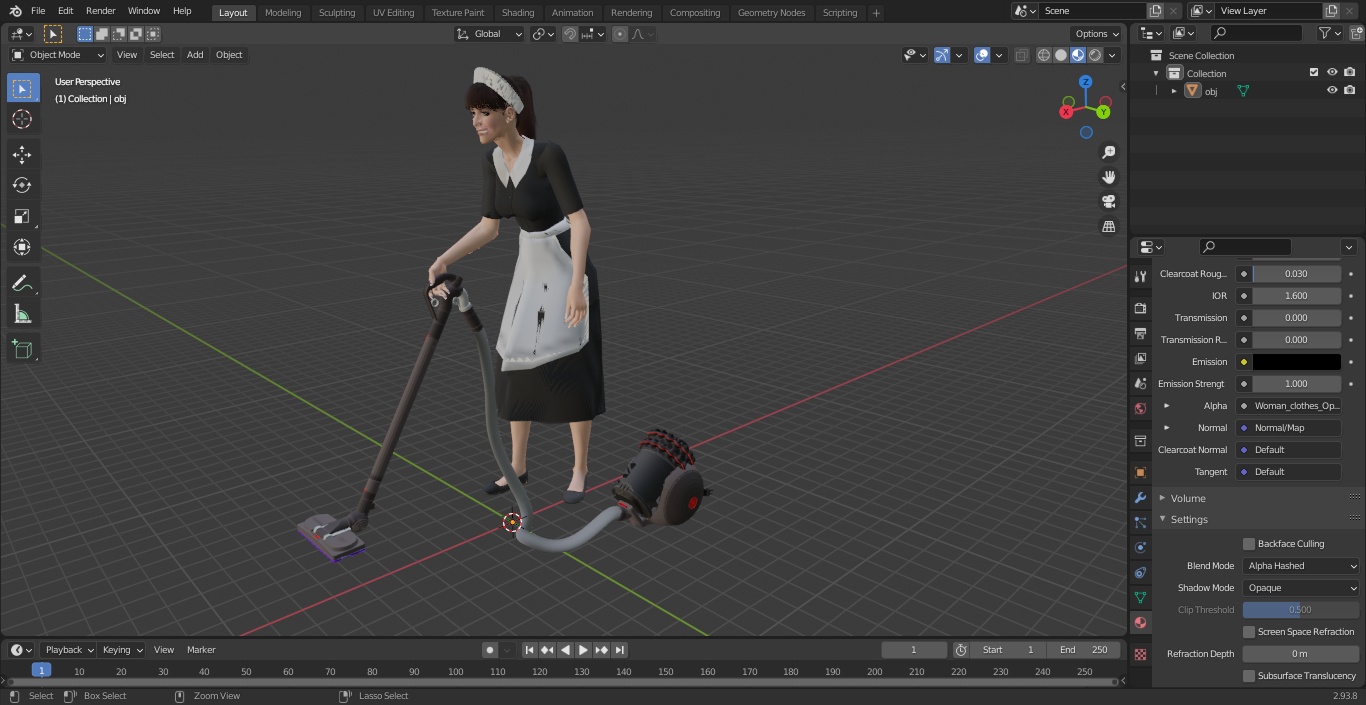The width and height of the screenshot is (1366, 705).
Task: Click the End frame field
Action: click(1083, 650)
